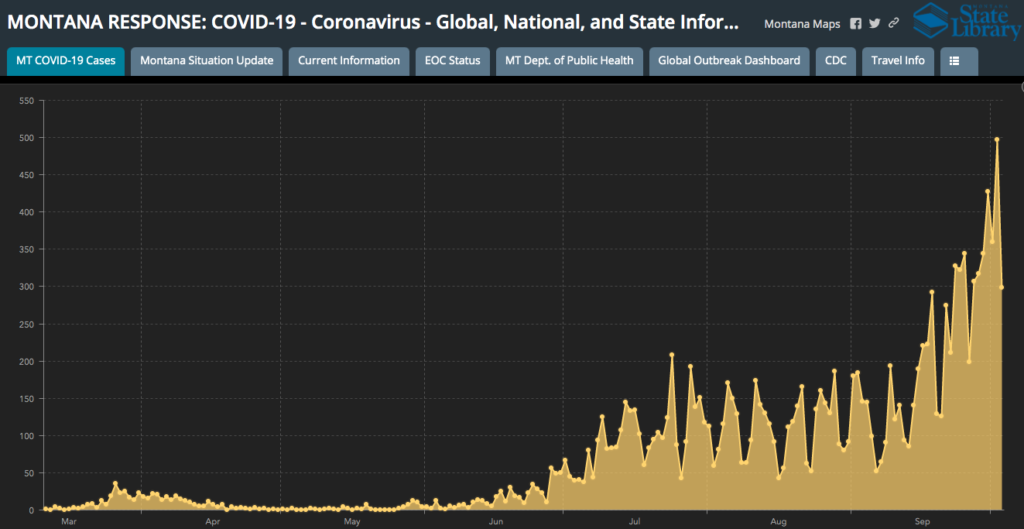Click the Montana Maps link
This screenshot has width=1024, height=529.
pos(802,24)
